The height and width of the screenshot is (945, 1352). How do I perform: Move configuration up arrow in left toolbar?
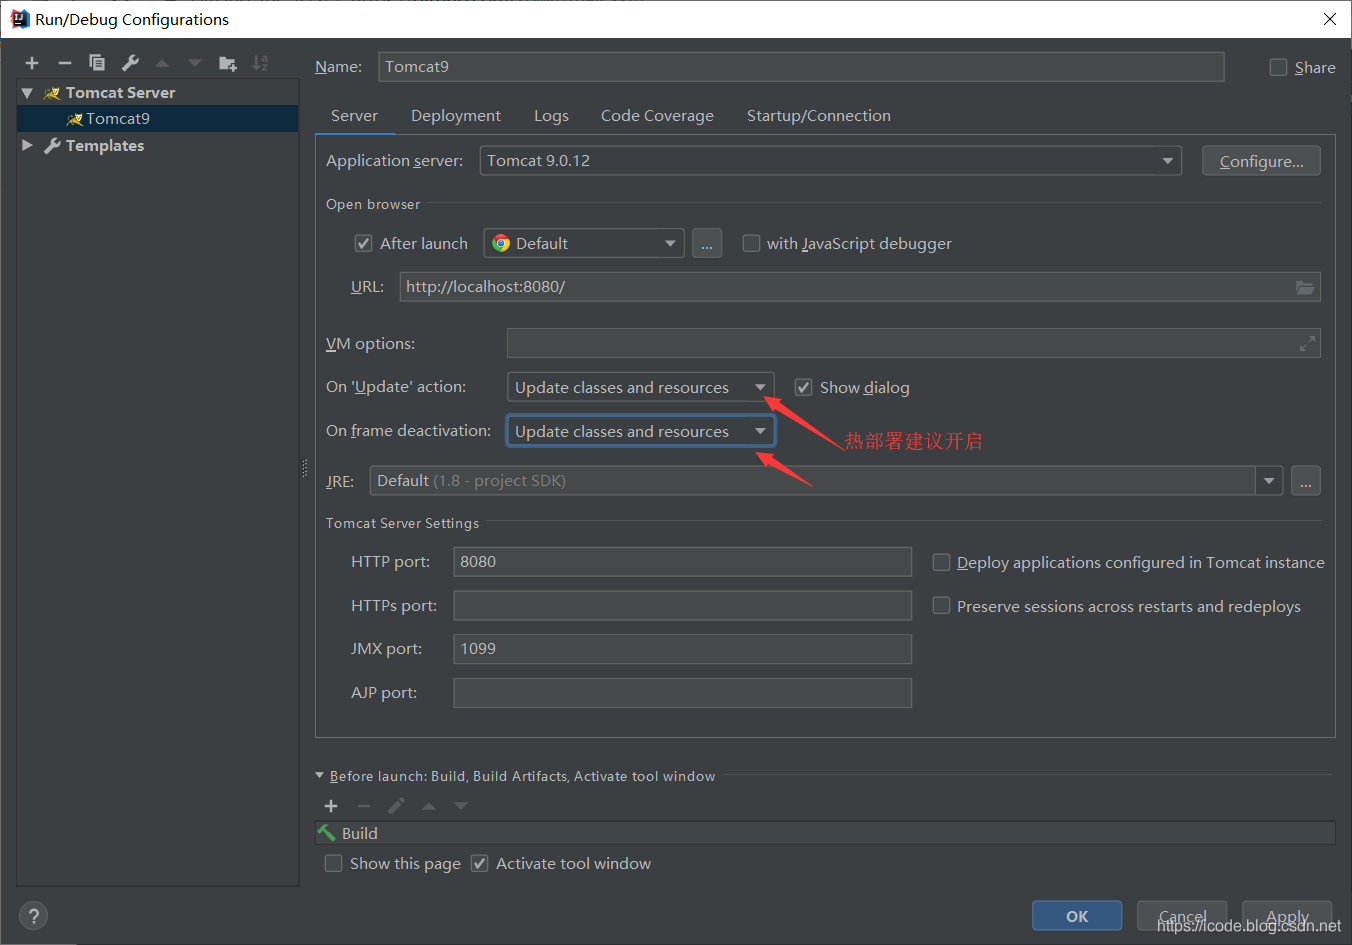click(162, 63)
